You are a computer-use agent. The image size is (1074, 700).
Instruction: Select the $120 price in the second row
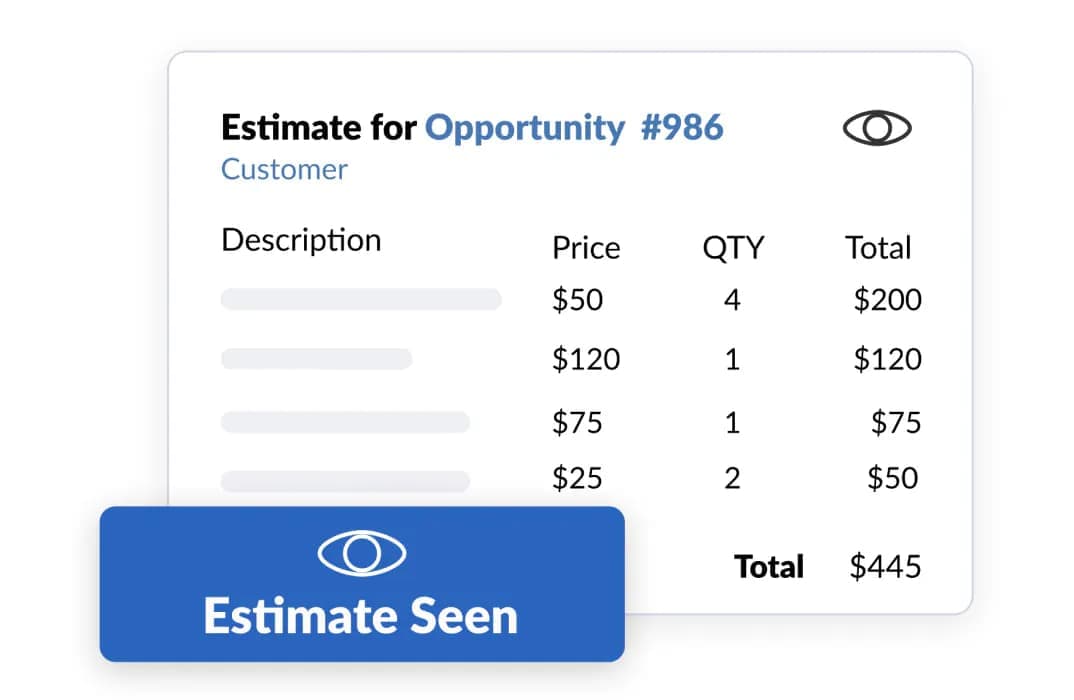tap(586, 360)
